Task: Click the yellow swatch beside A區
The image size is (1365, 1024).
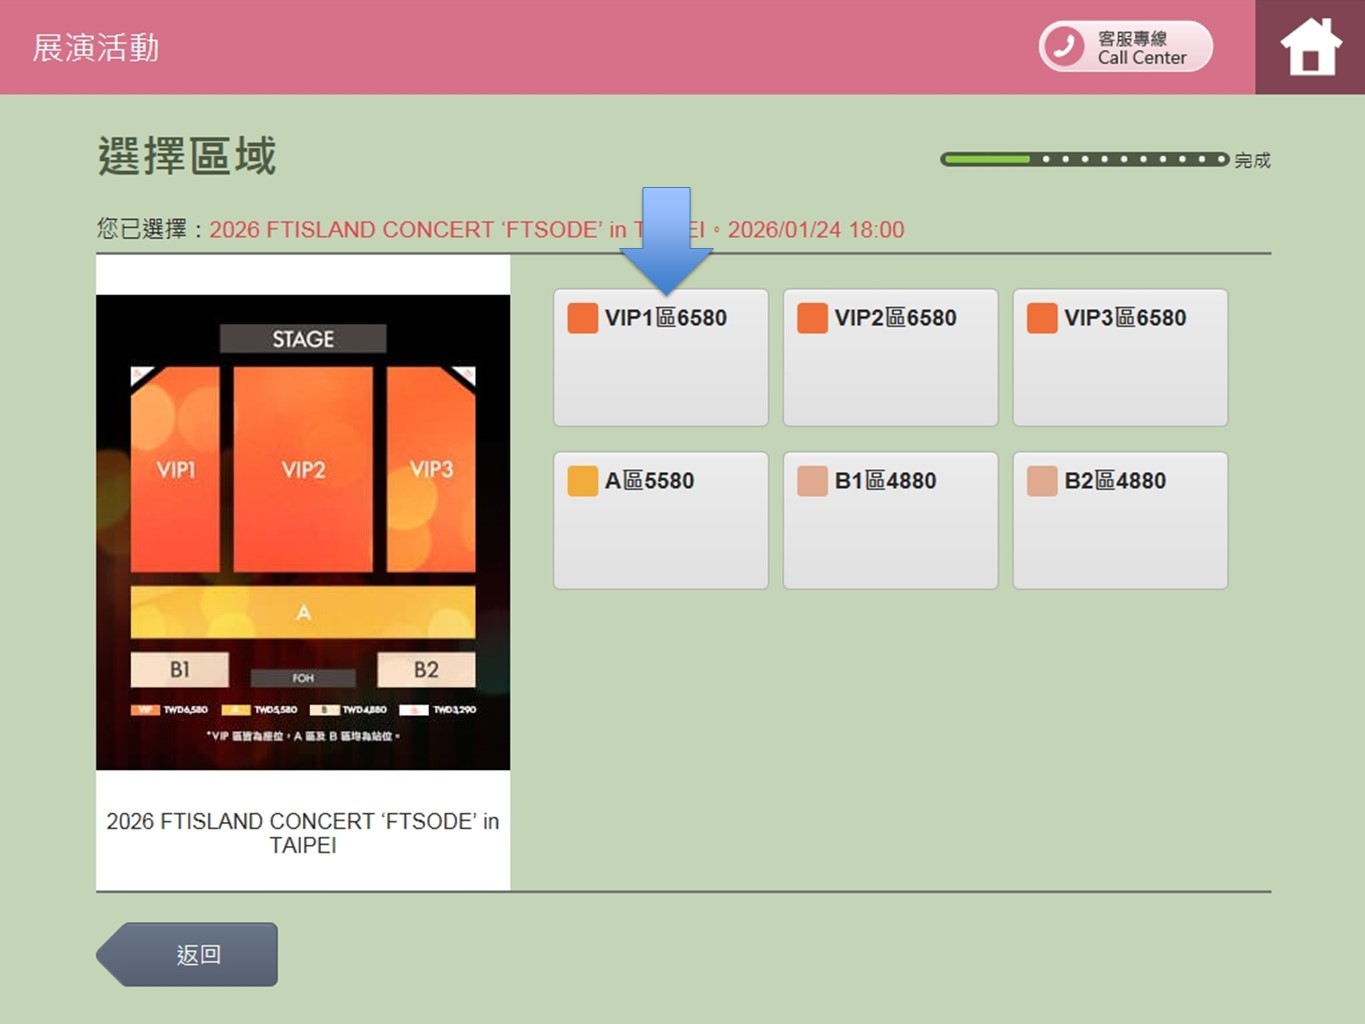Action: [583, 481]
